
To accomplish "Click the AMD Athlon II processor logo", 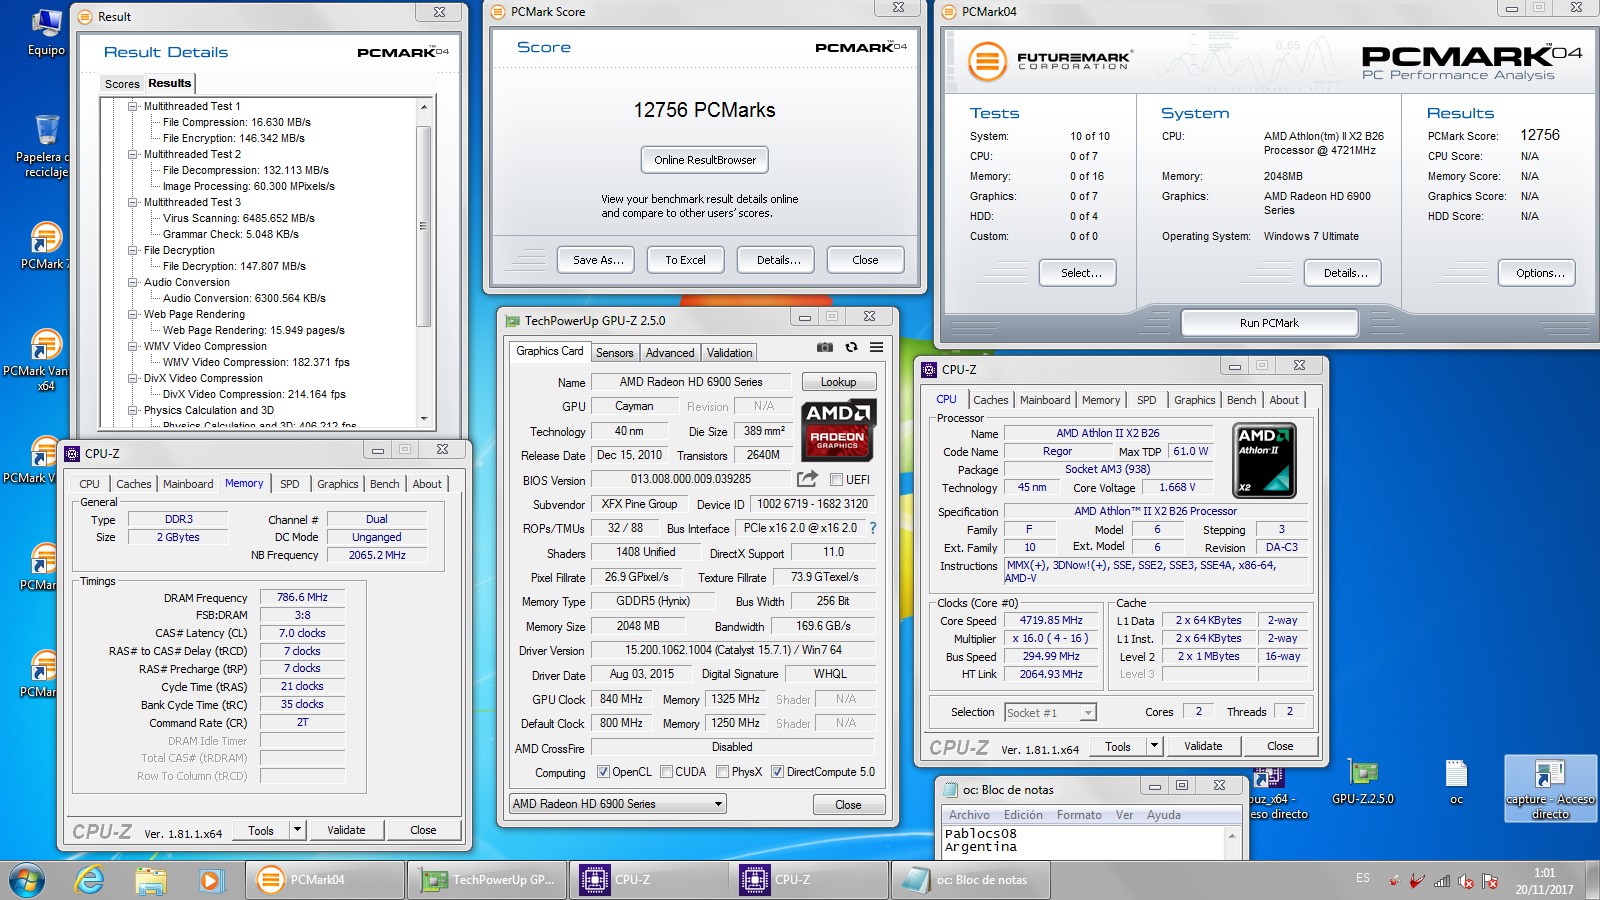I will 1265,460.
